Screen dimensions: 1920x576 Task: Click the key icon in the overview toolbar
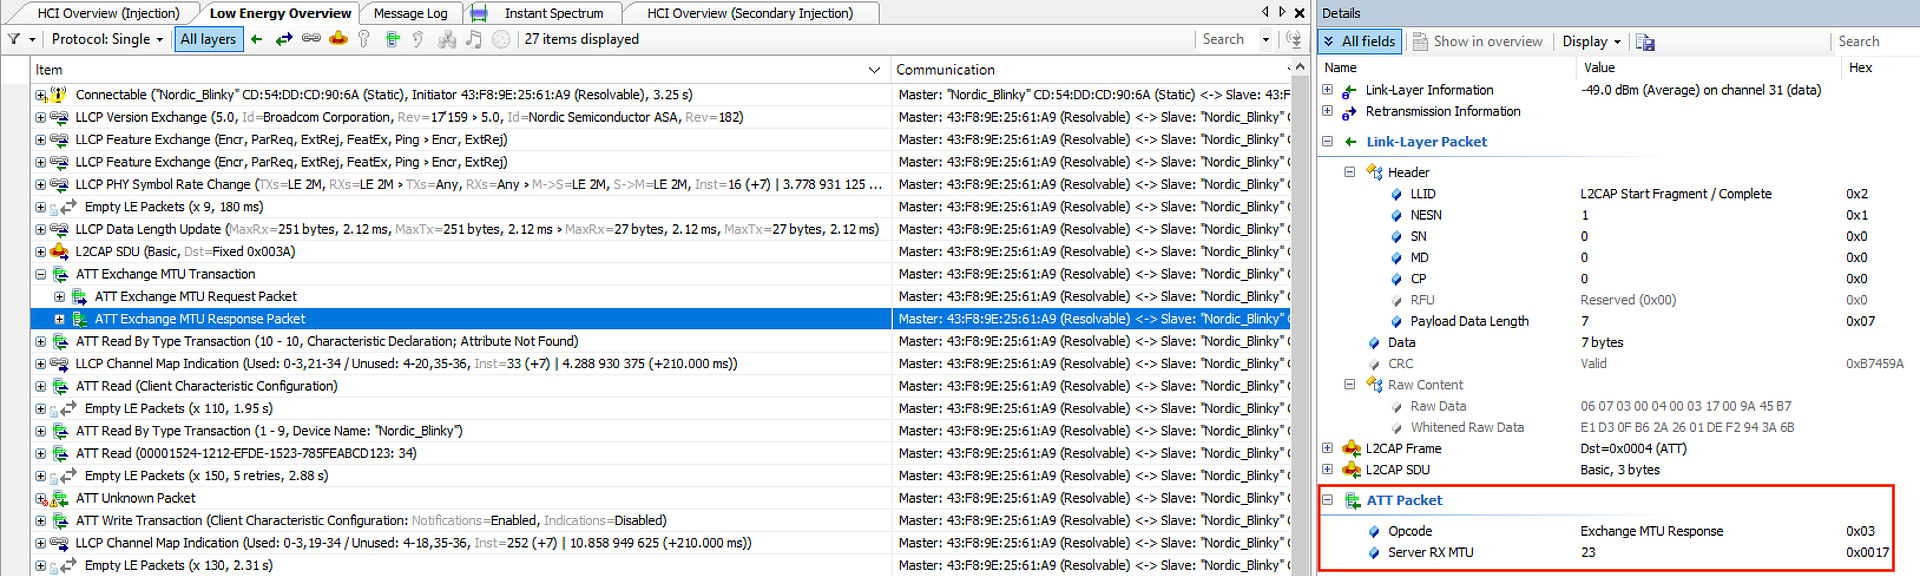(x=364, y=39)
